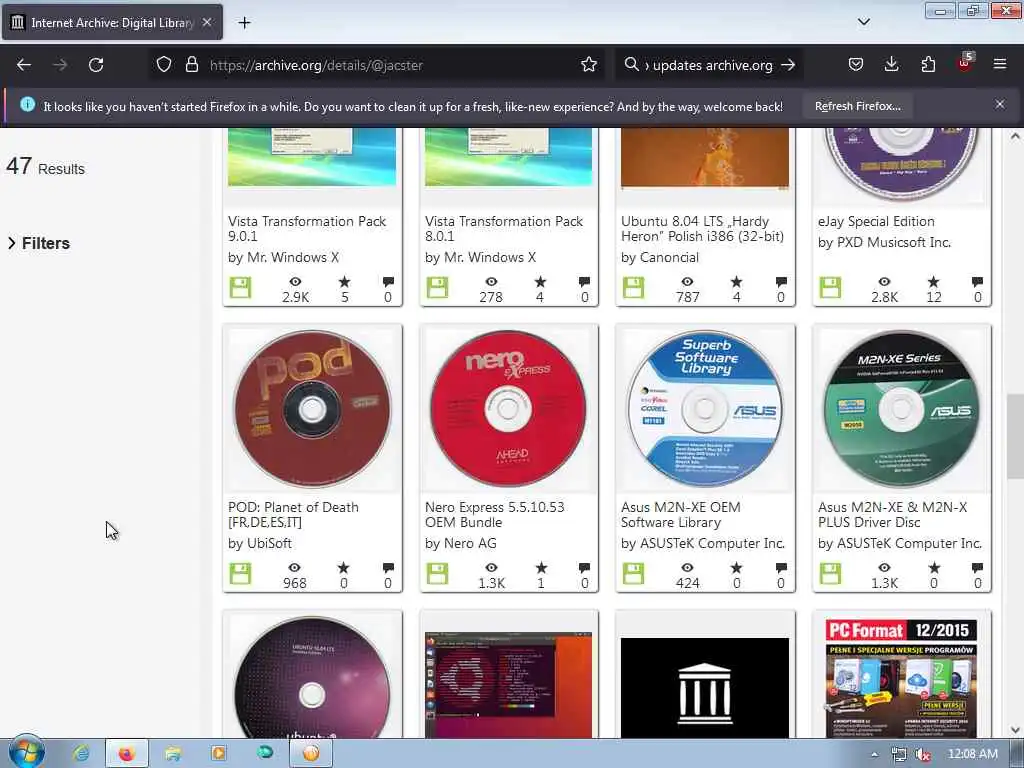Click the floppy icon on Asus Software Library card
Image resolution: width=1024 pixels, height=768 pixels.
[x=633, y=574]
